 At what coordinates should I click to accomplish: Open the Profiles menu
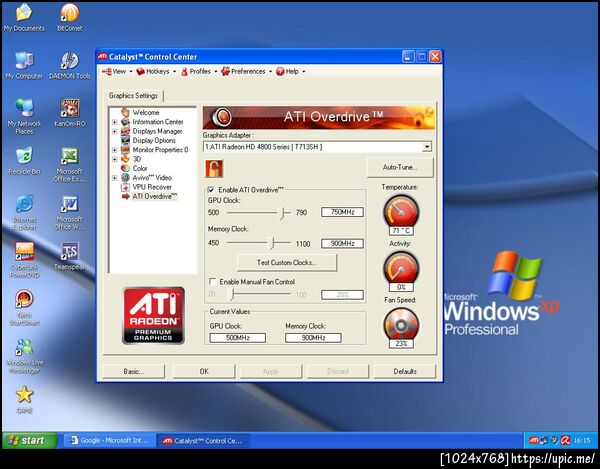pyautogui.click(x=199, y=72)
